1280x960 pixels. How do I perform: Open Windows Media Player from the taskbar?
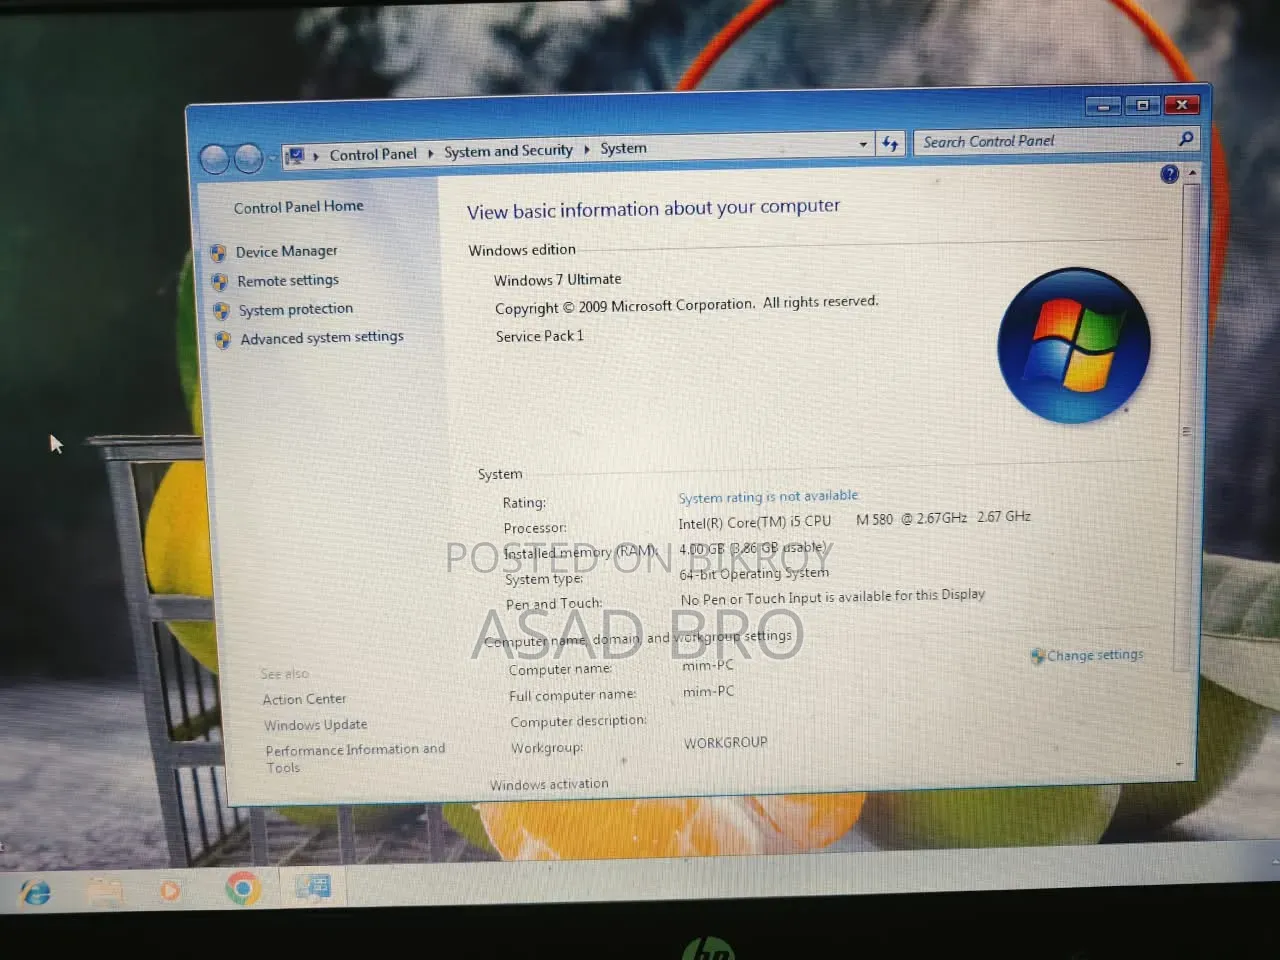click(x=170, y=888)
